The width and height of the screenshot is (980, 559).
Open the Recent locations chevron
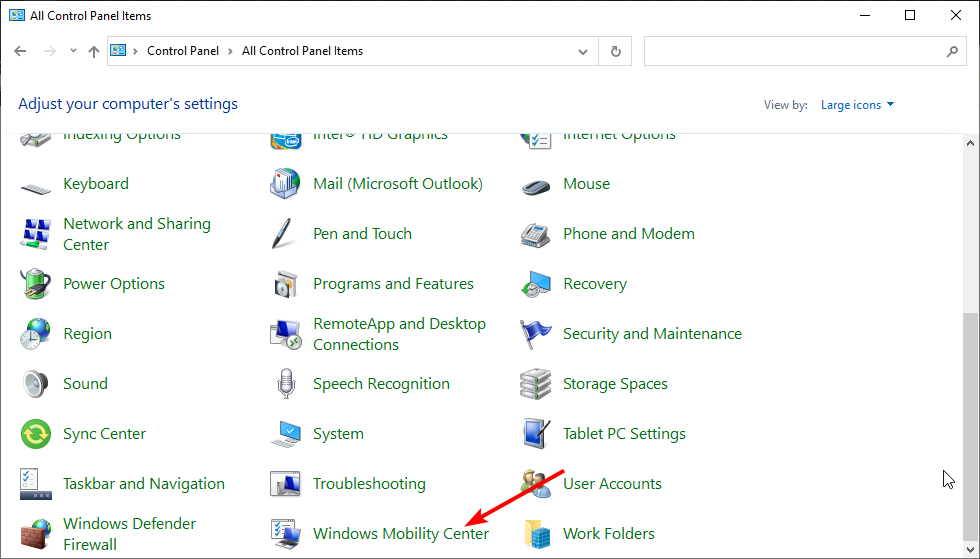coord(73,51)
